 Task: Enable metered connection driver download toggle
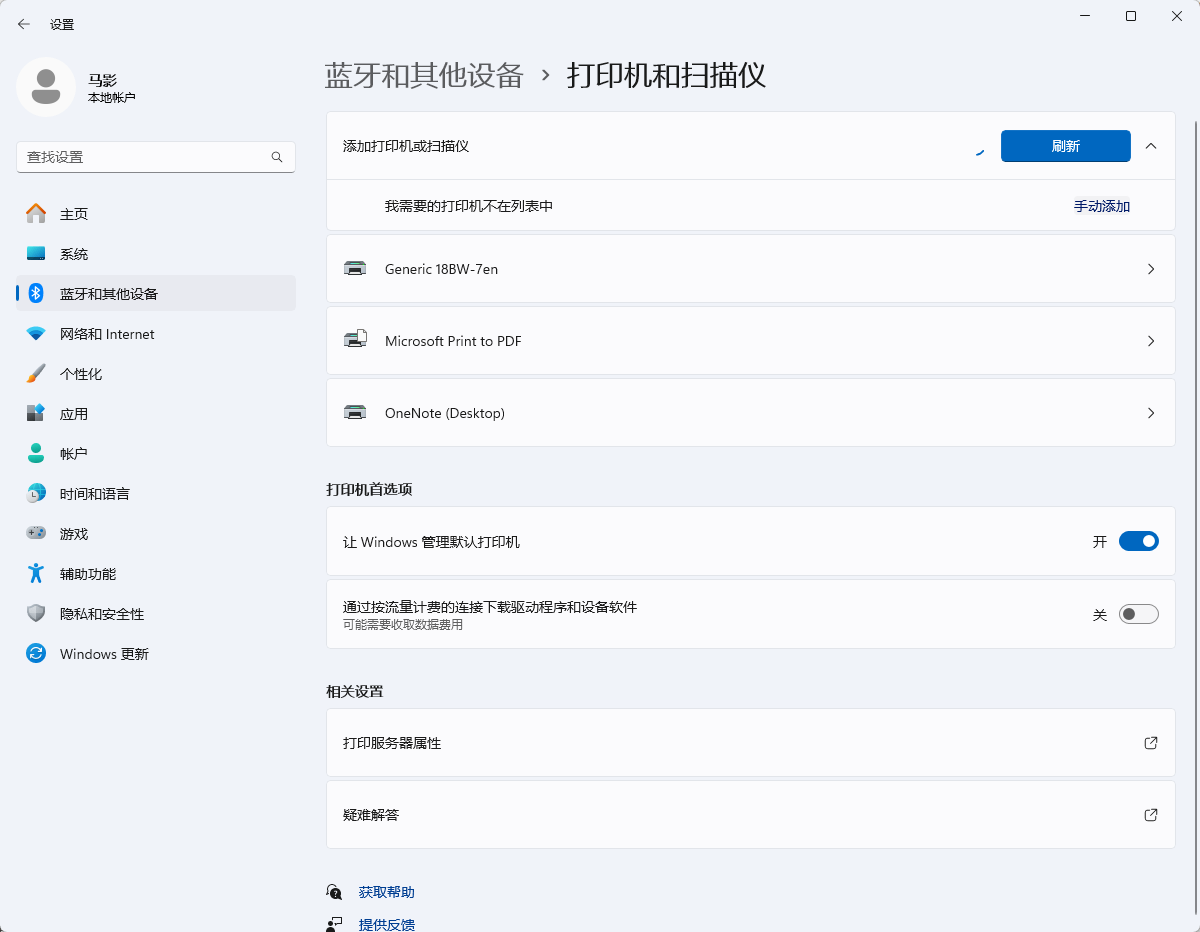pos(1138,614)
